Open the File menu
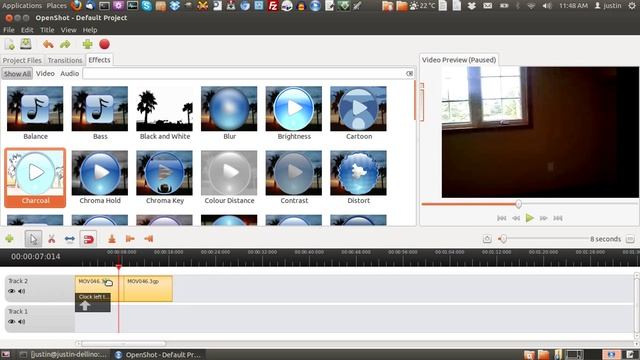 pyautogui.click(x=9, y=30)
